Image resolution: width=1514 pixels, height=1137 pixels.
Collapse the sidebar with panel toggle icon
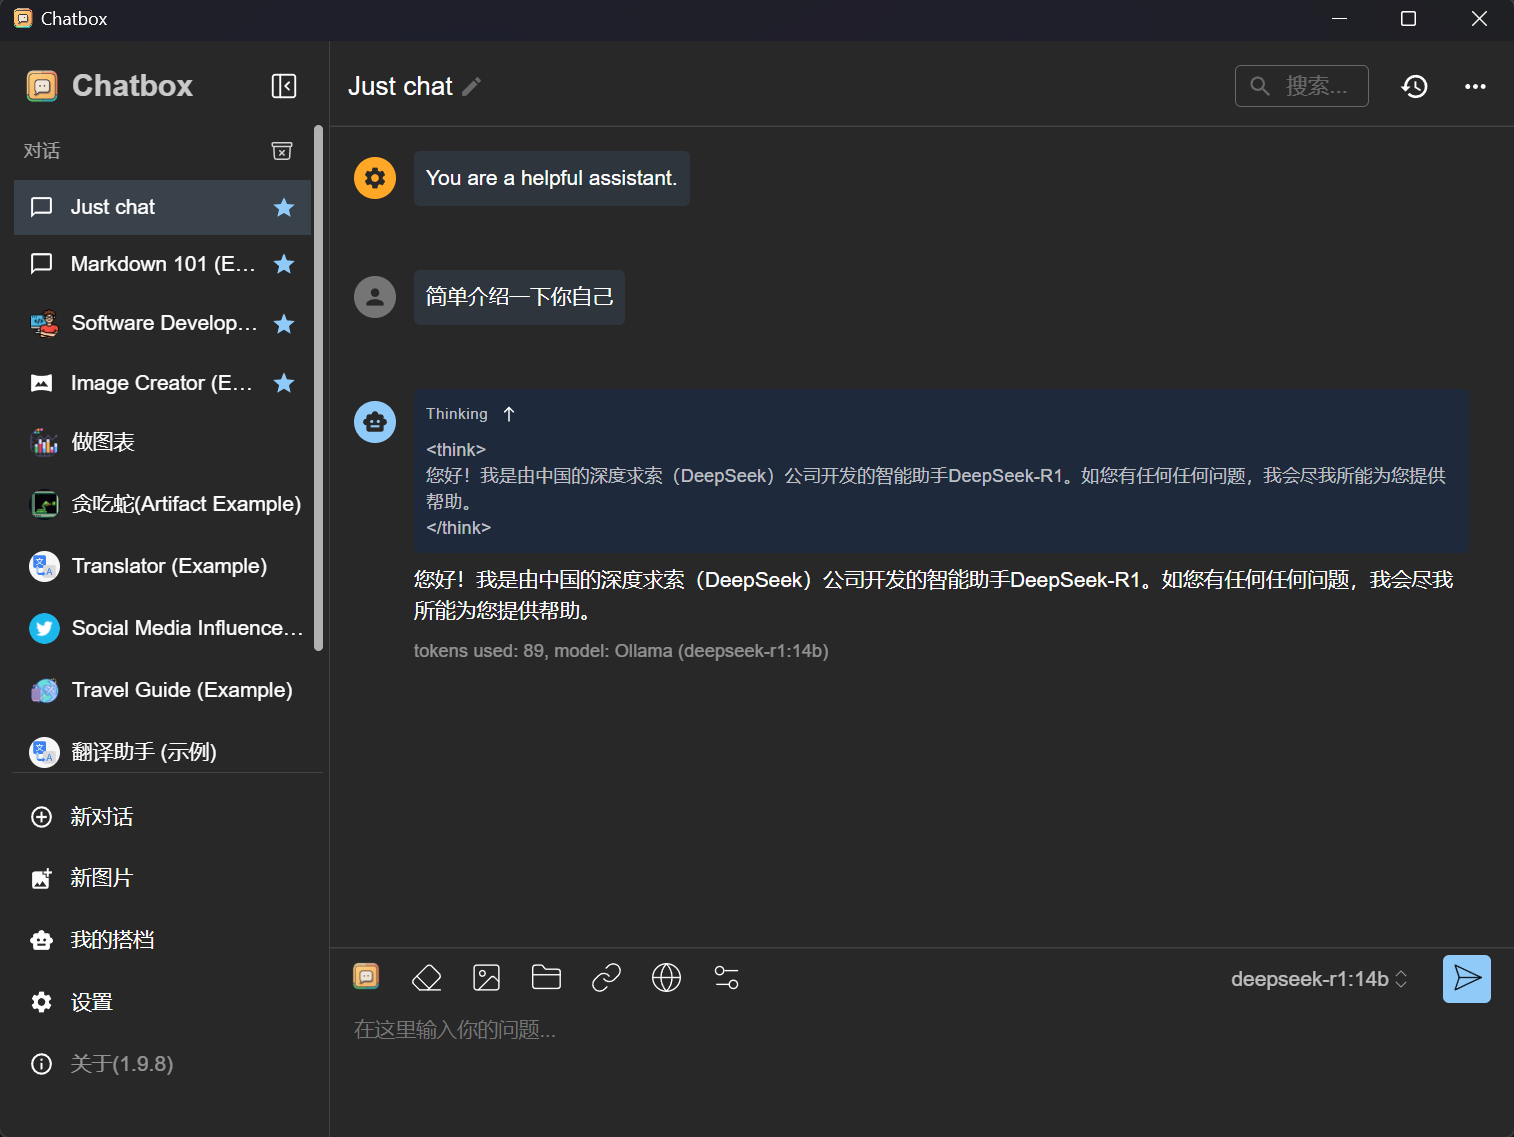284,86
